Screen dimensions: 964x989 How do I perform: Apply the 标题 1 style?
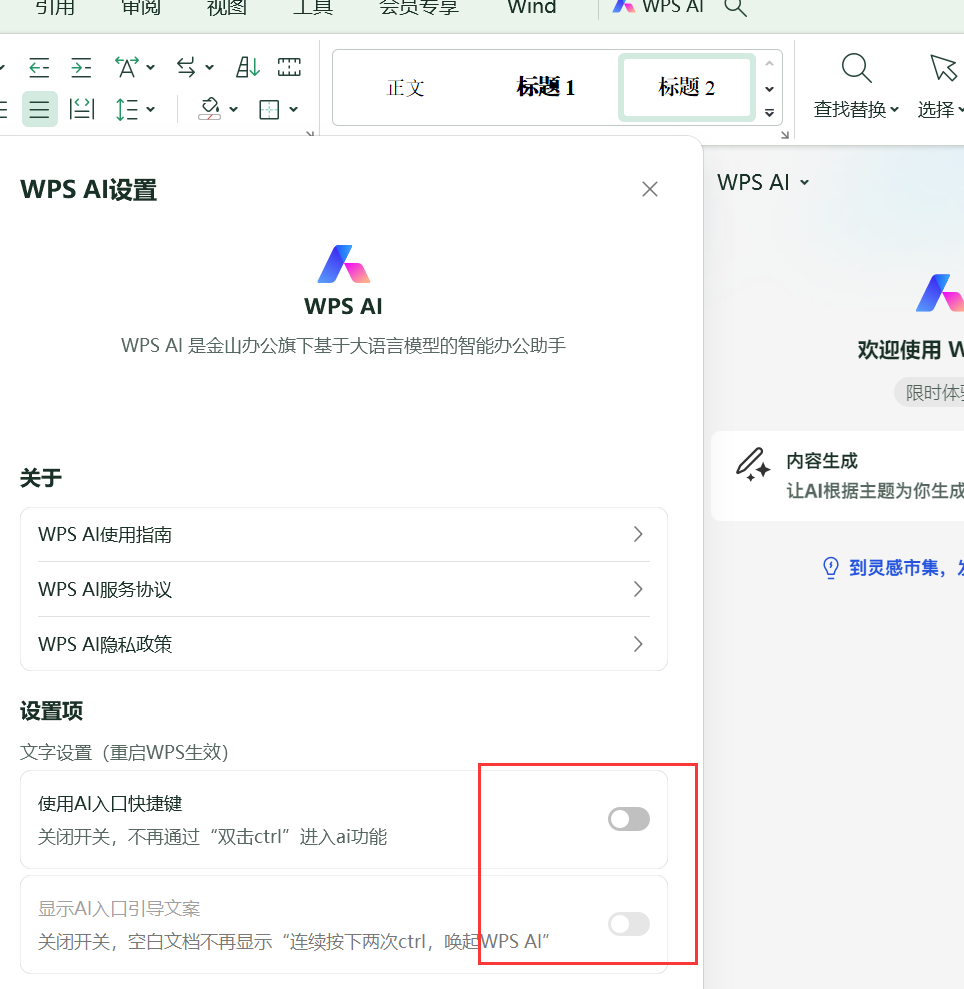click(546, 88)
